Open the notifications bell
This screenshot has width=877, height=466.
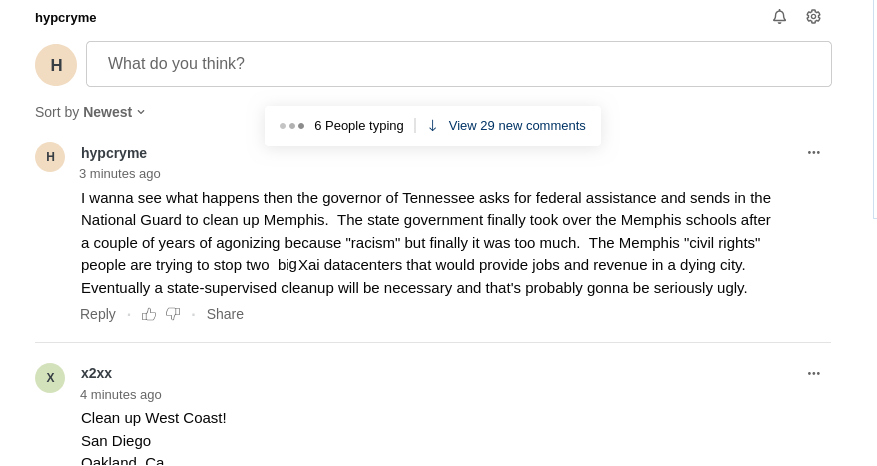[779, 17]
